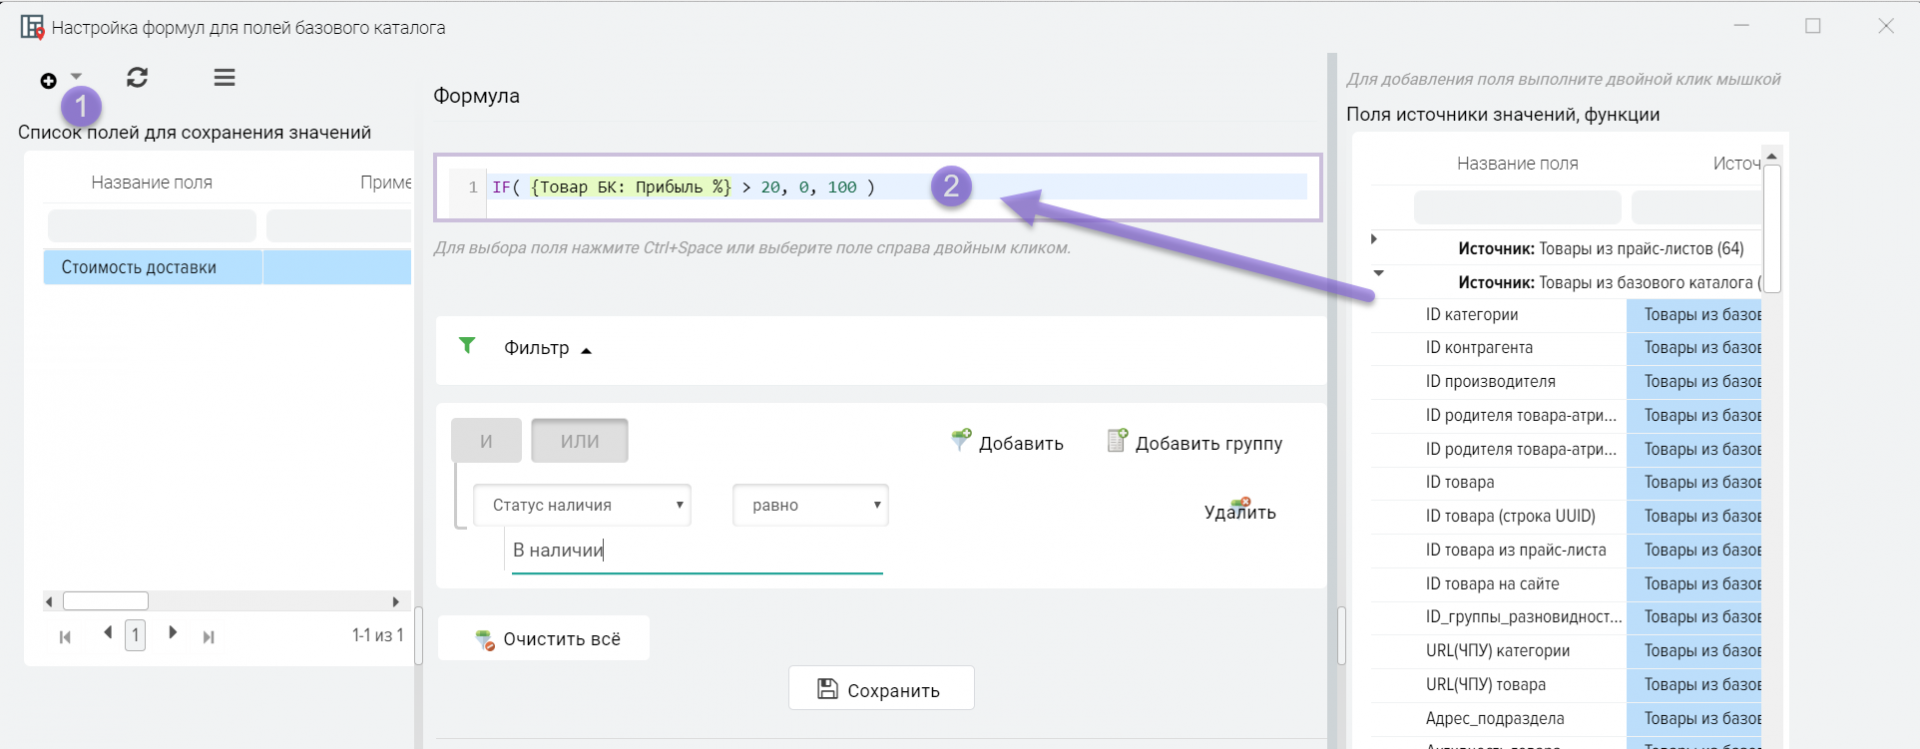Collapse the Товары из базового каталога source
The width and height of the screenshot is (1920, 749).
(x=1378, y=273)
